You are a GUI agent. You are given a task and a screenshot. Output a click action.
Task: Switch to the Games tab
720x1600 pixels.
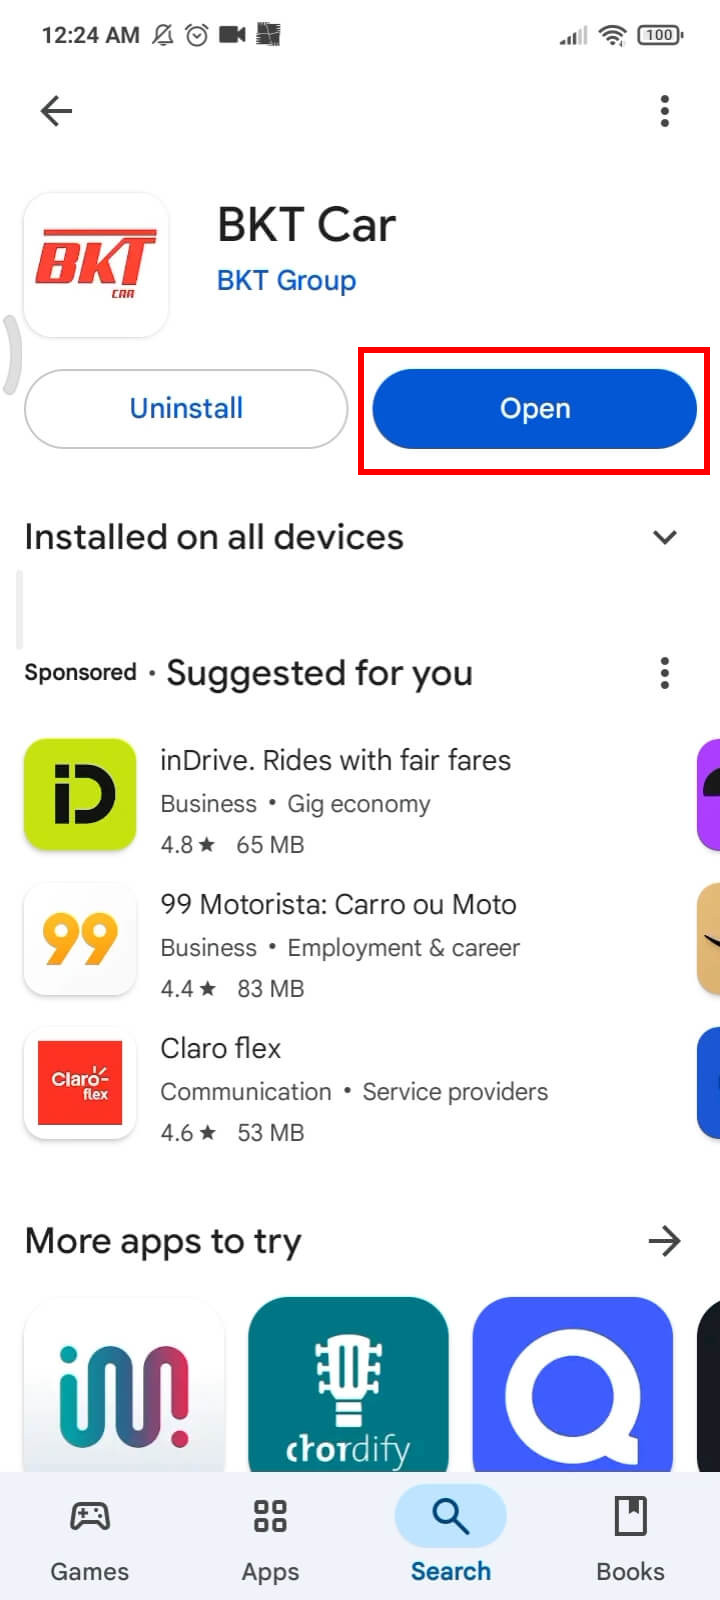pos(90,1540)
